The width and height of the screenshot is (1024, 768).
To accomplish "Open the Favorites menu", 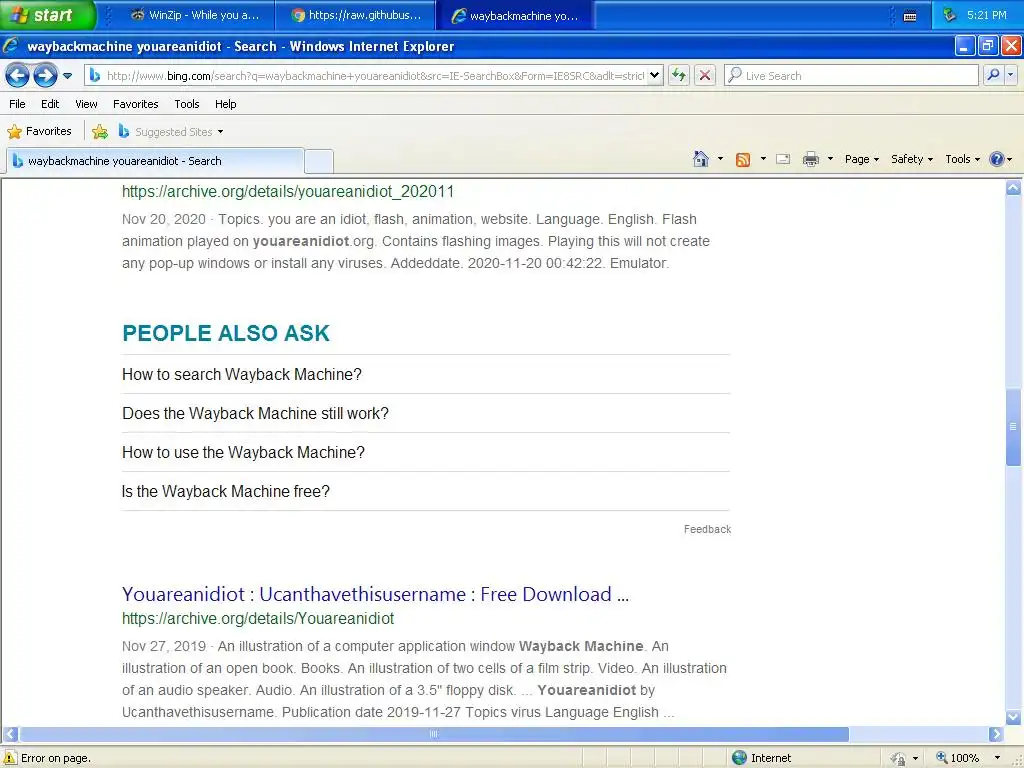I will [x=135, y=104].
